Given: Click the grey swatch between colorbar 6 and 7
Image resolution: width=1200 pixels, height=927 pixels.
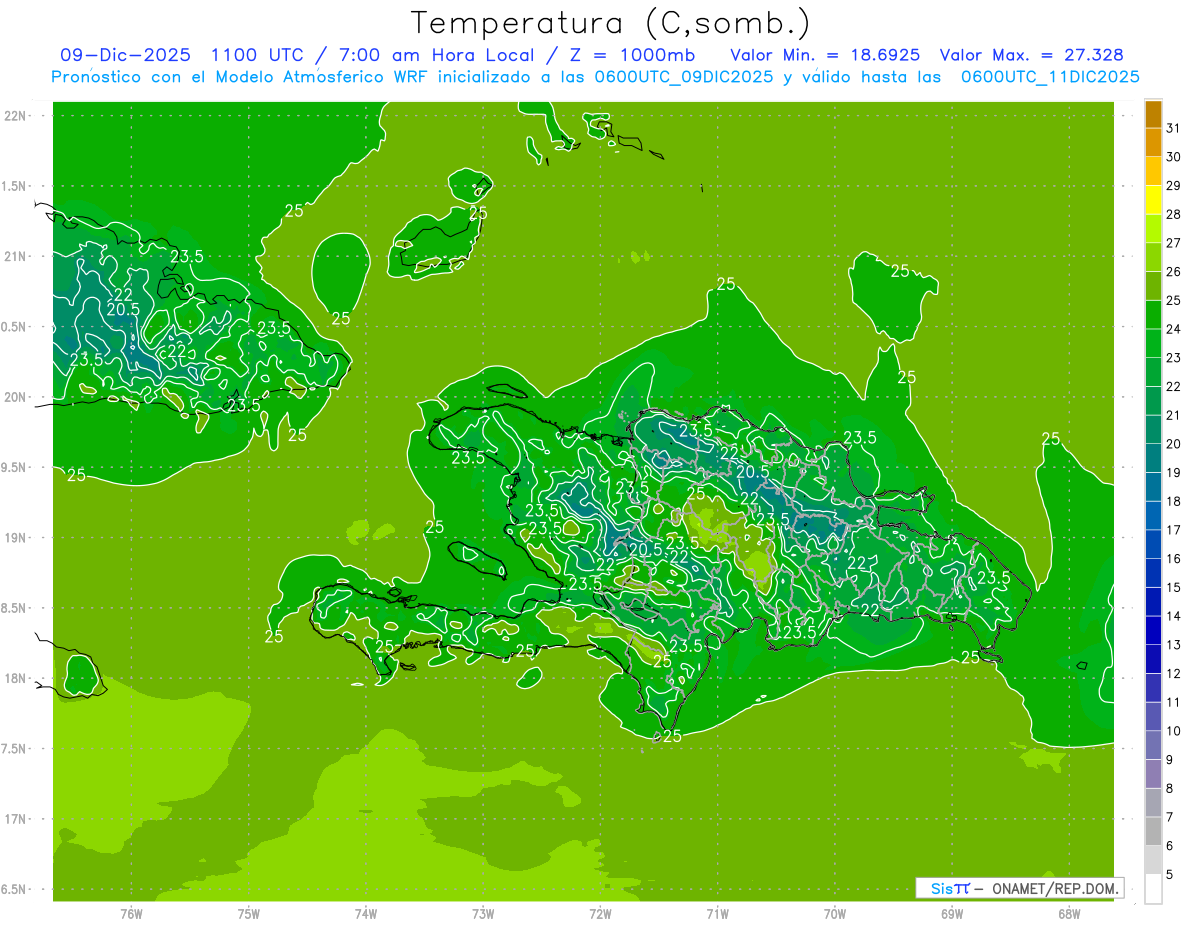Looking at the screenshot, I should [1153, 831].
